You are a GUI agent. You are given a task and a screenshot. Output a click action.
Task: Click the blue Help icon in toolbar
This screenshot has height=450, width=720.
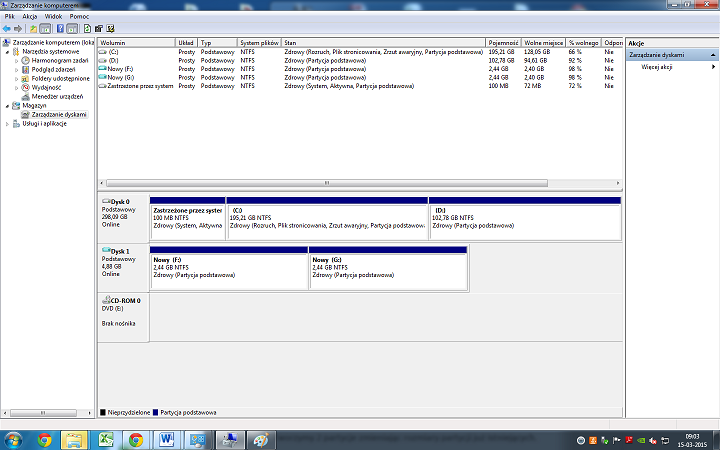[58, 29]
